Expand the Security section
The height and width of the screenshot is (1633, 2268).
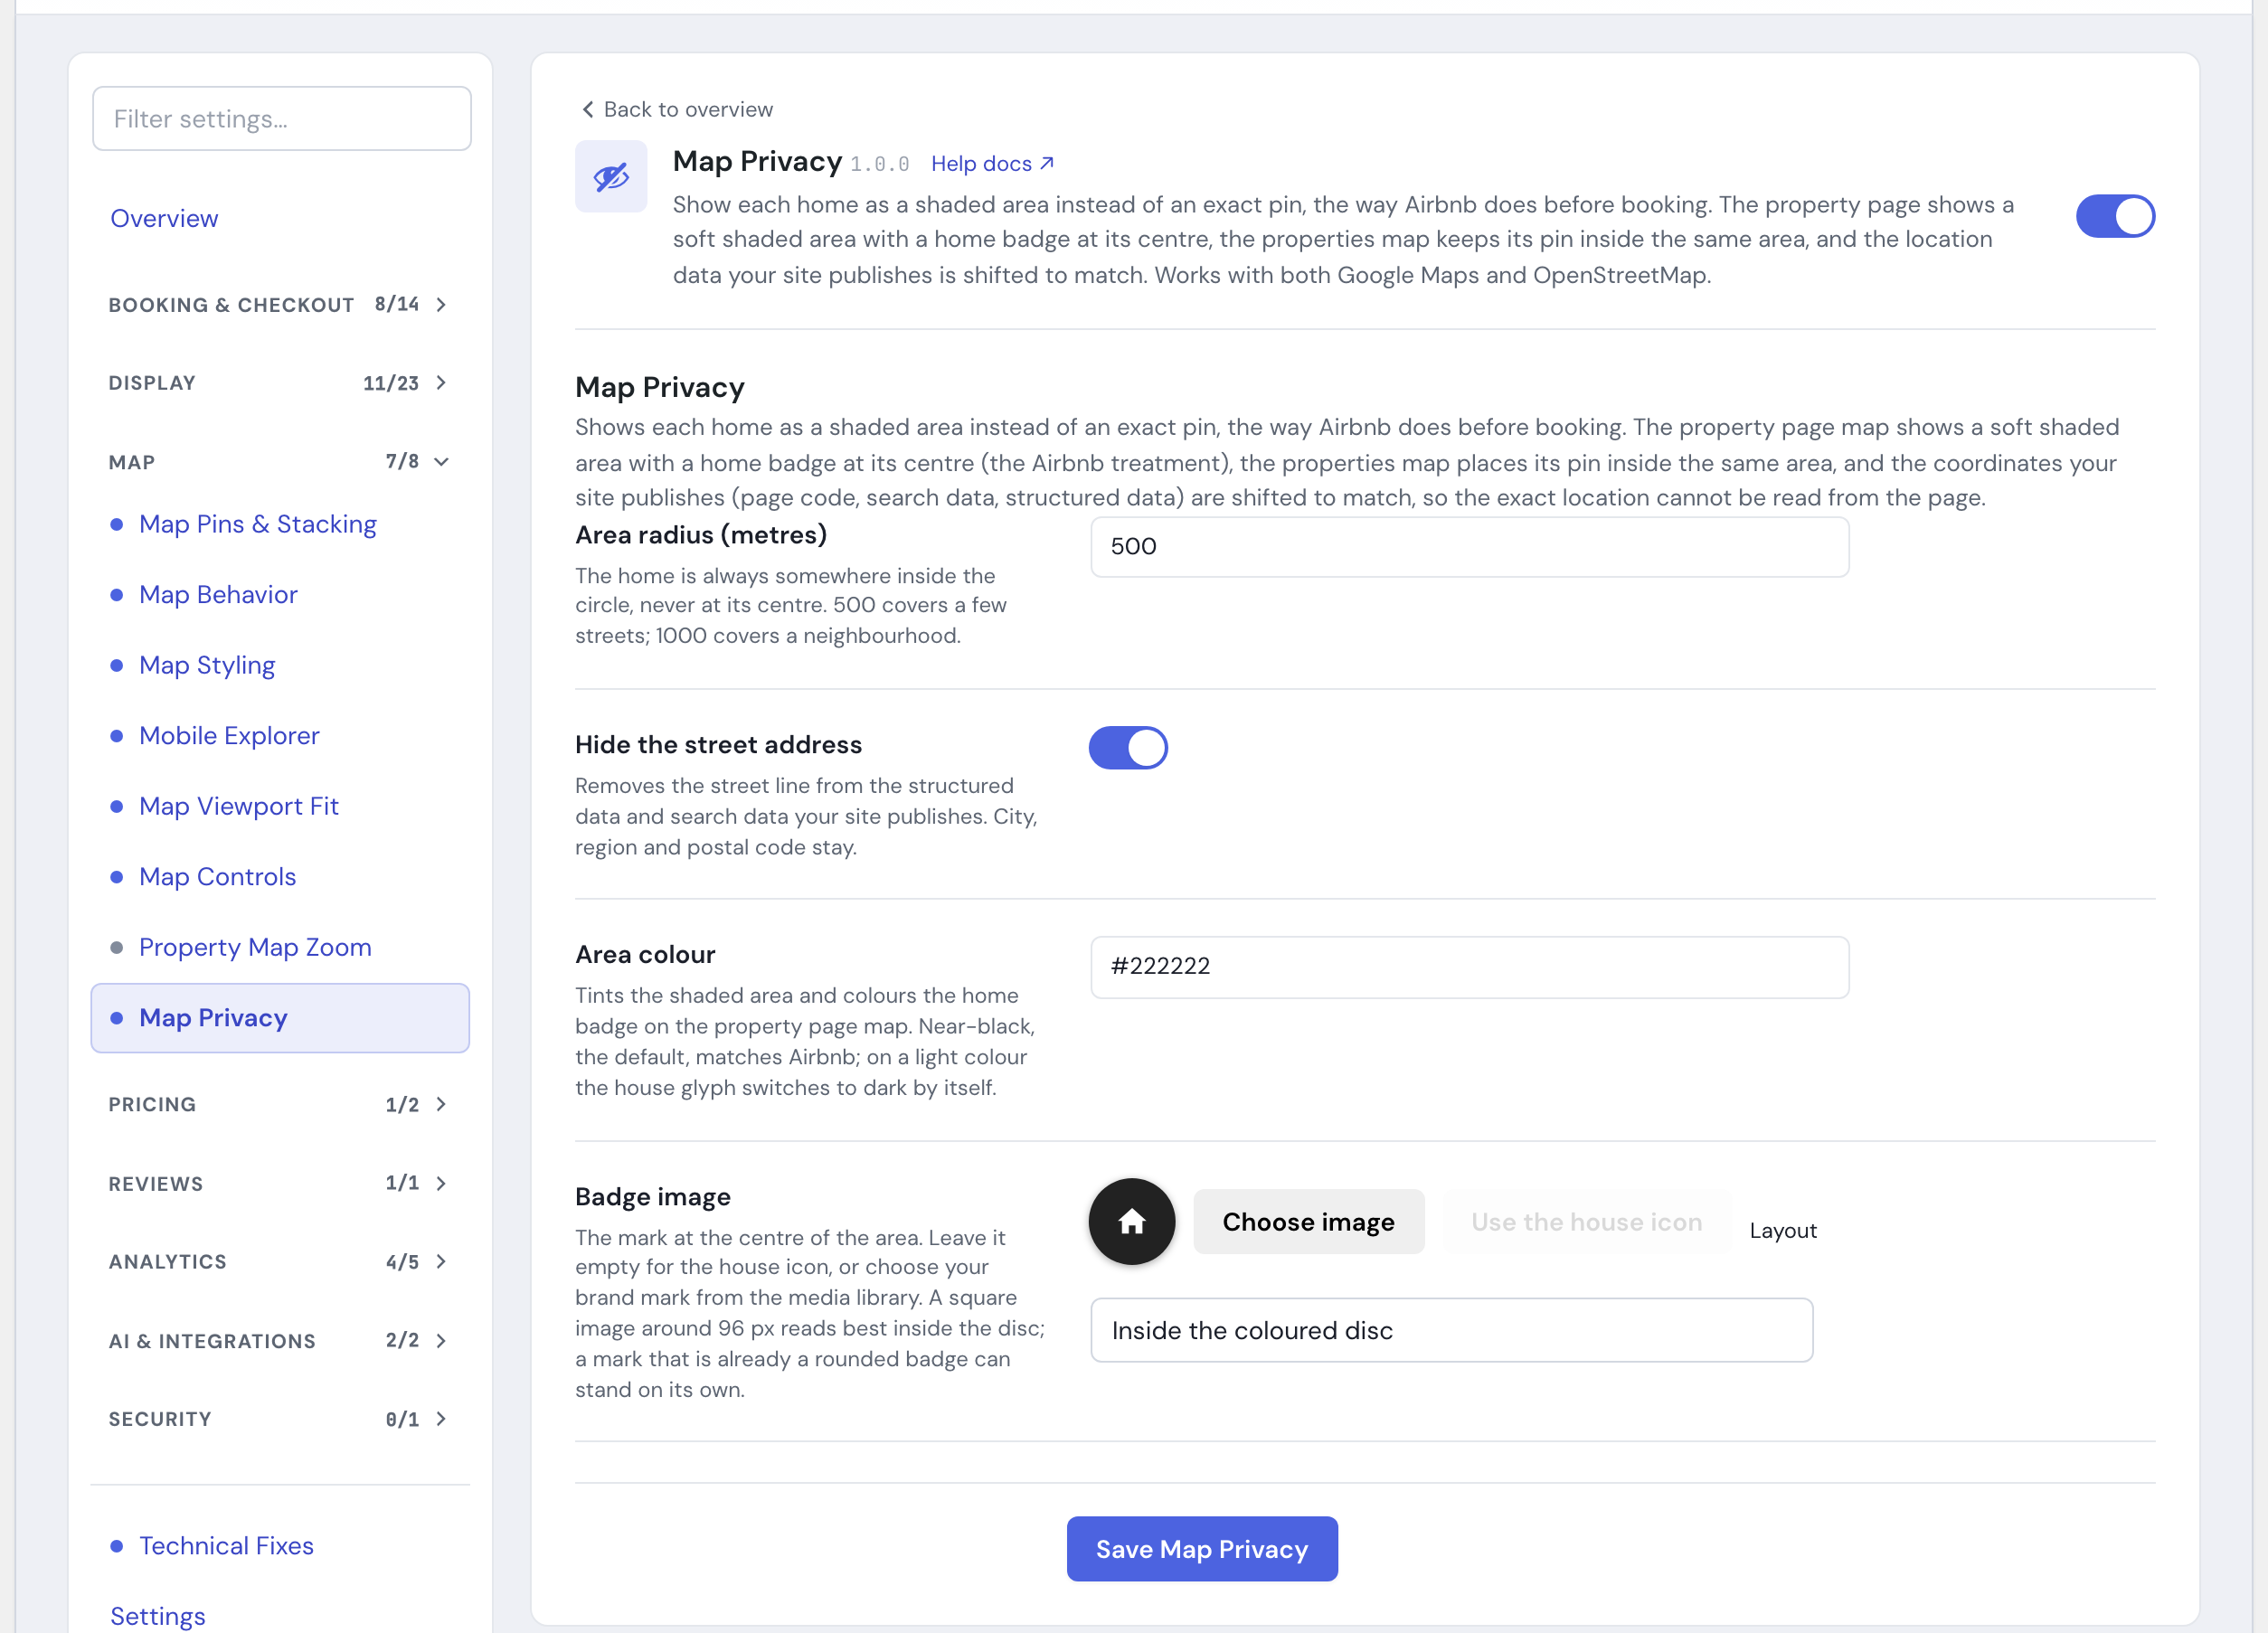coord(279,1419)
